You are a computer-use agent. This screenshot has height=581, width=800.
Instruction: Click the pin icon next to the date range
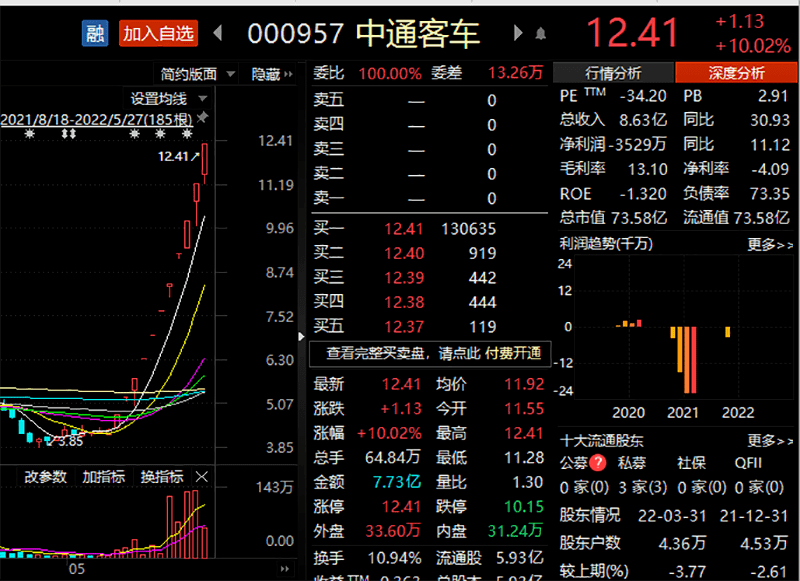tap(204, 119)
